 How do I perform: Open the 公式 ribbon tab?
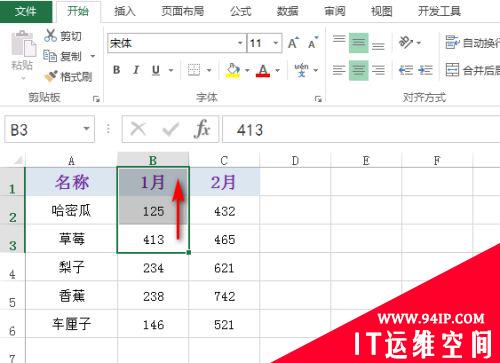pyautogui.click(x=240, y=11)
